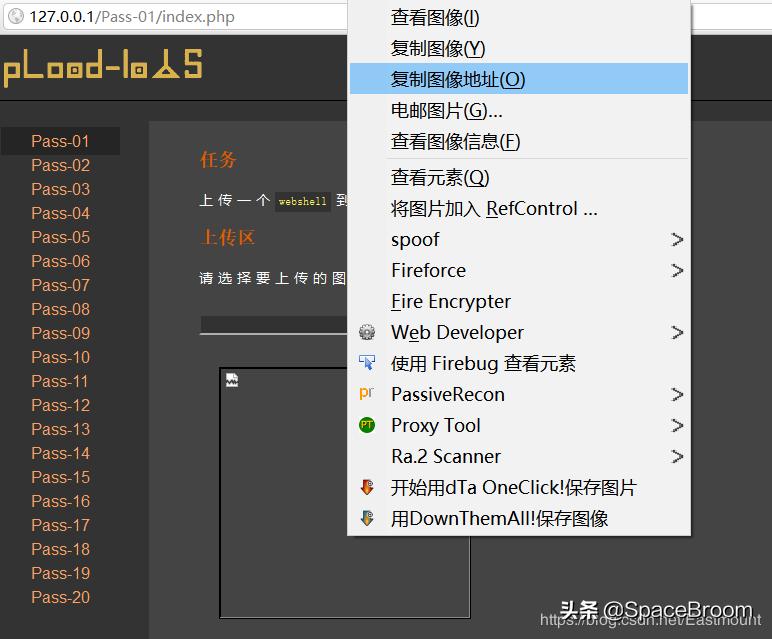
Task: Click the PassiveRecon menu entry
Action: (519, 394)
